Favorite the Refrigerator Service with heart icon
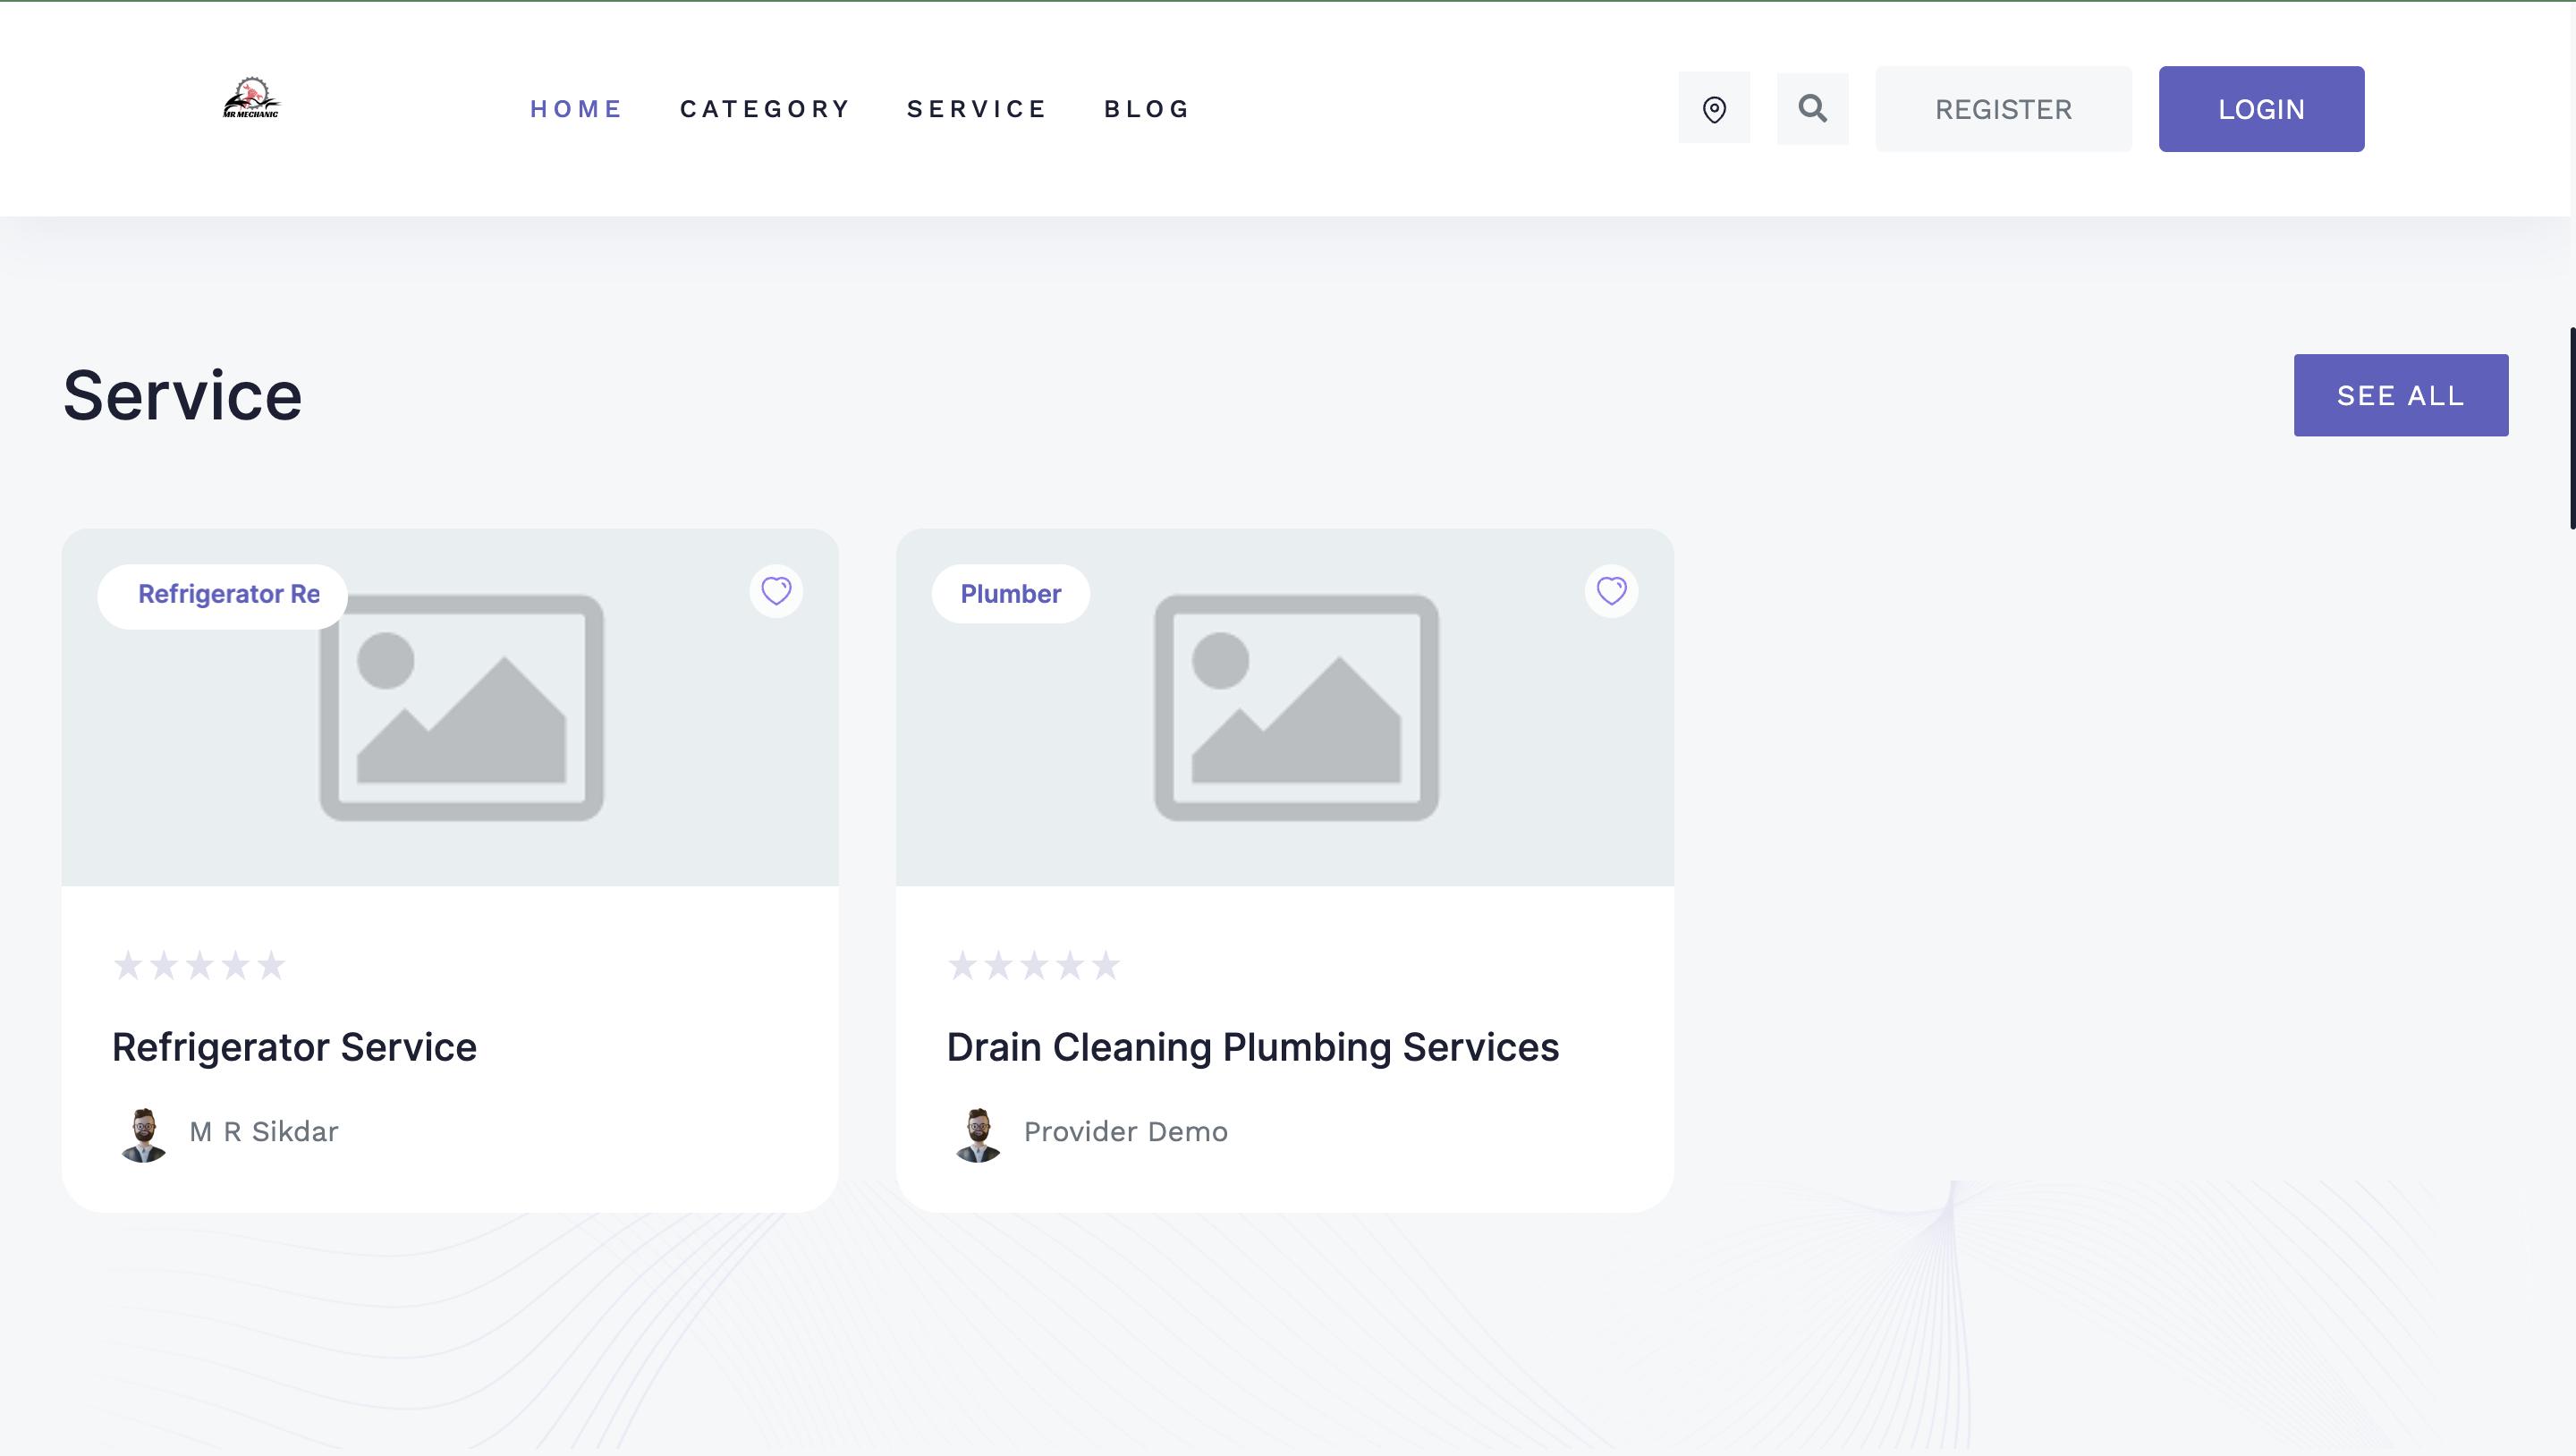2576x1456 pixels. (776, 591)
